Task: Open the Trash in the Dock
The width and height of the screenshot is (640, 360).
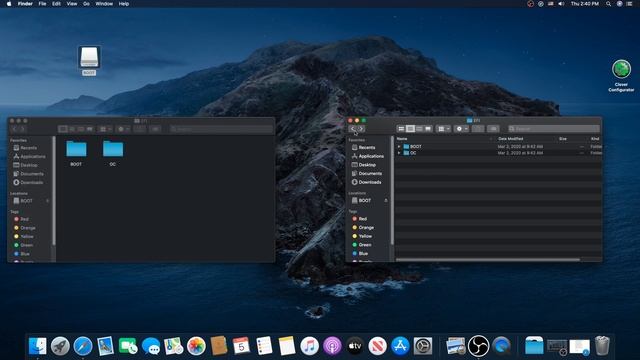Action: (x=602, y=346)
